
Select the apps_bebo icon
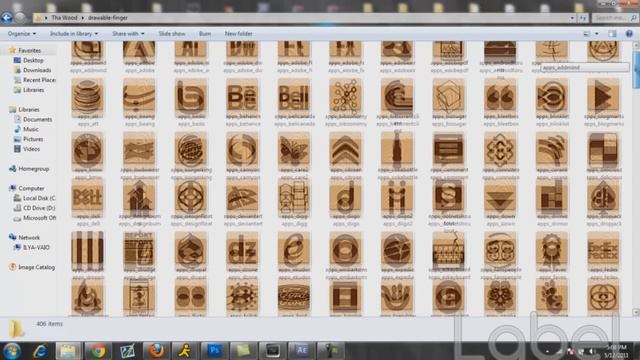tap(191, 97)
